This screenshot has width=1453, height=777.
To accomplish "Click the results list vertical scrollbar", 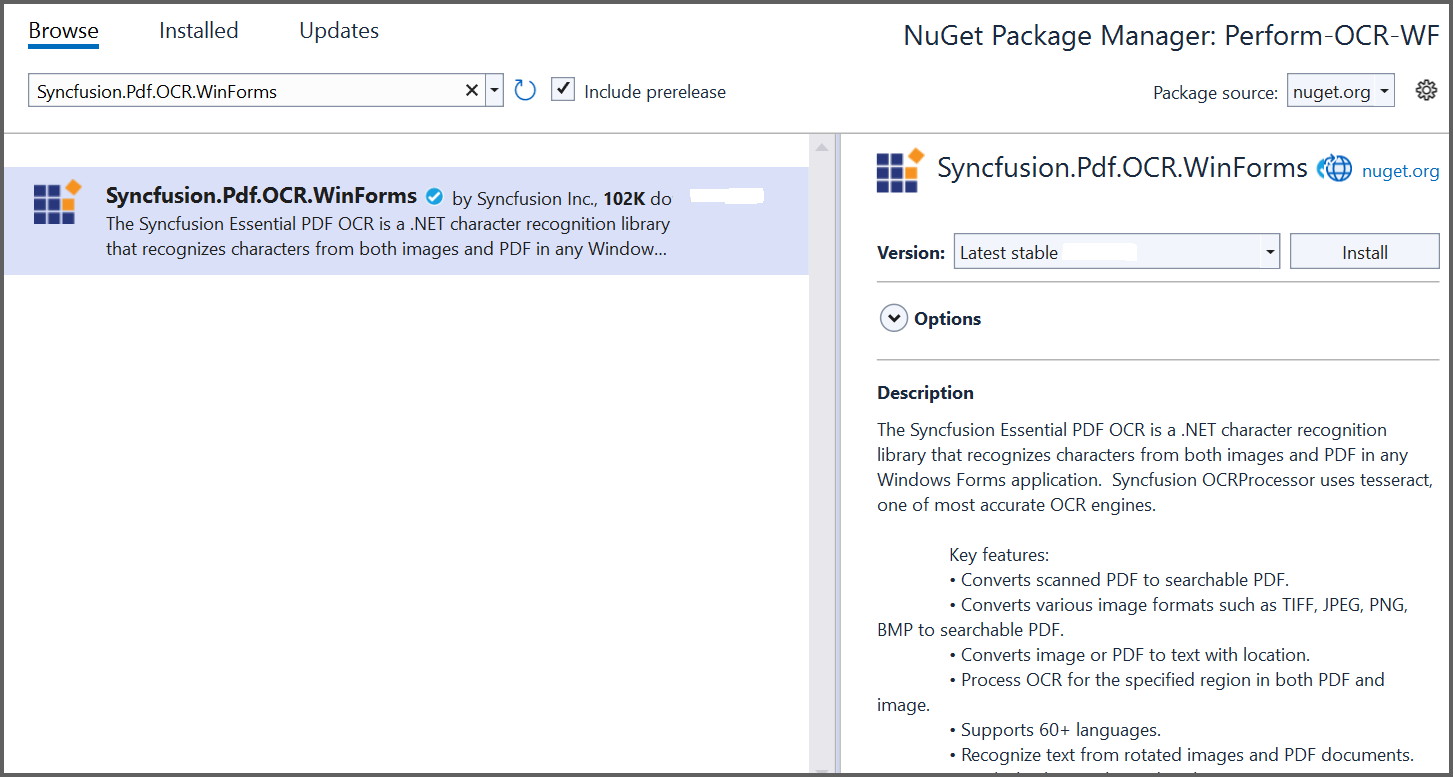I will (x=822, y=455).
